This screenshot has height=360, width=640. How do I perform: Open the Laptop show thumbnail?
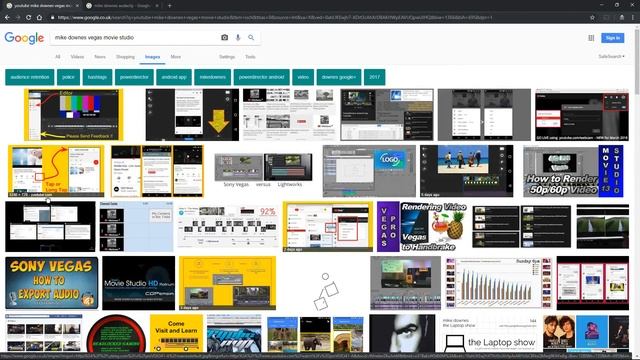(489, 333)
